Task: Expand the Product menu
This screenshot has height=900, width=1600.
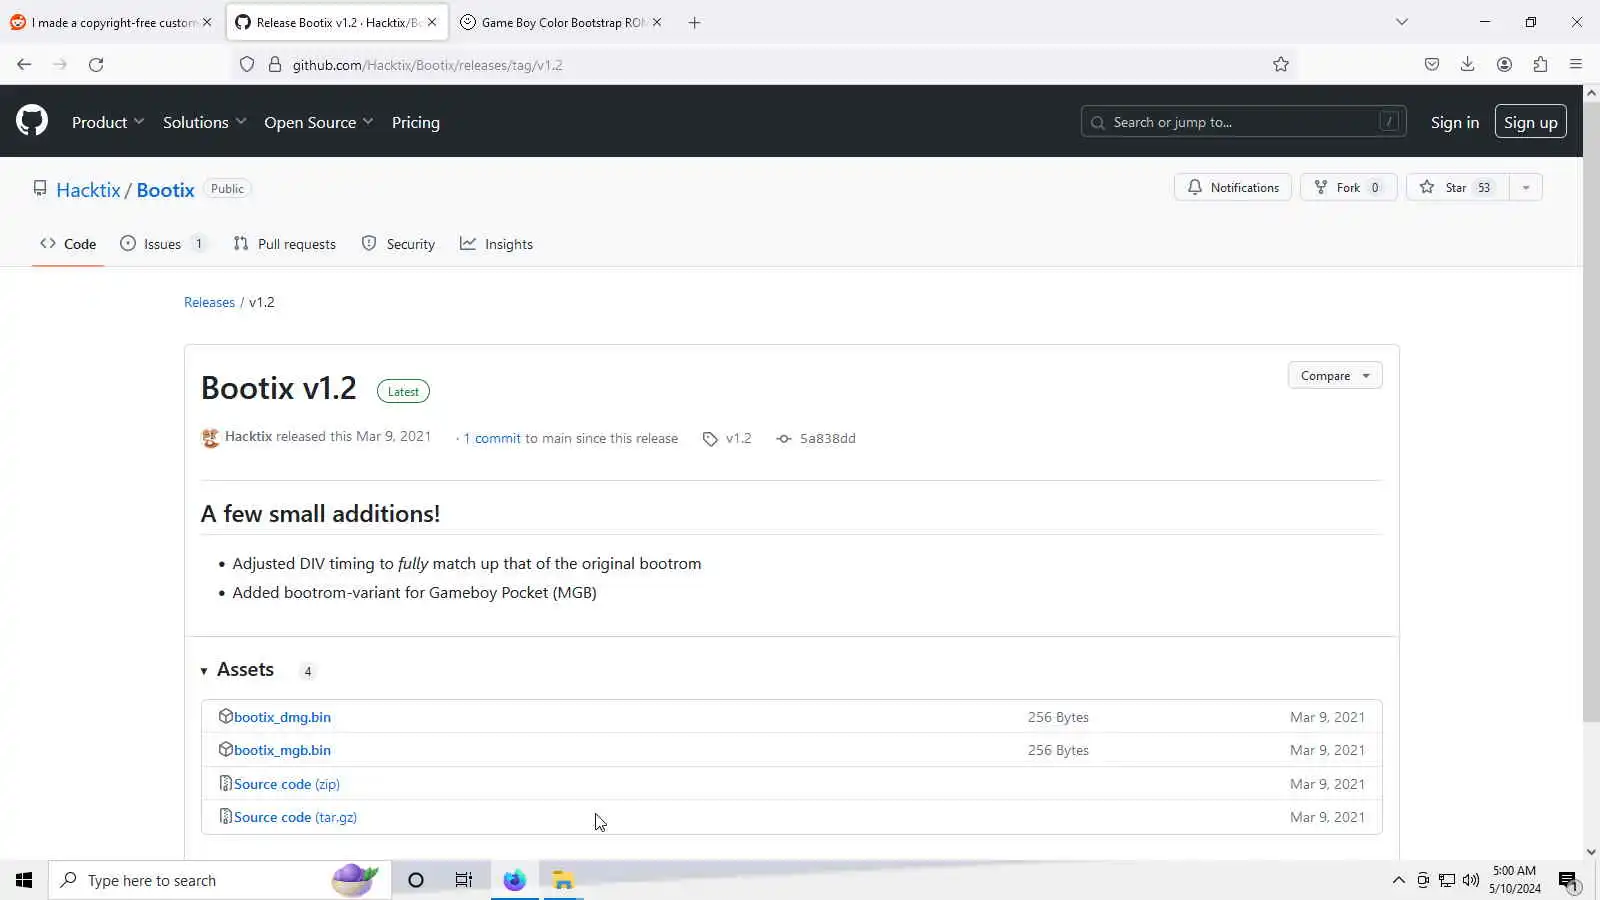Action: click(108, 122)
